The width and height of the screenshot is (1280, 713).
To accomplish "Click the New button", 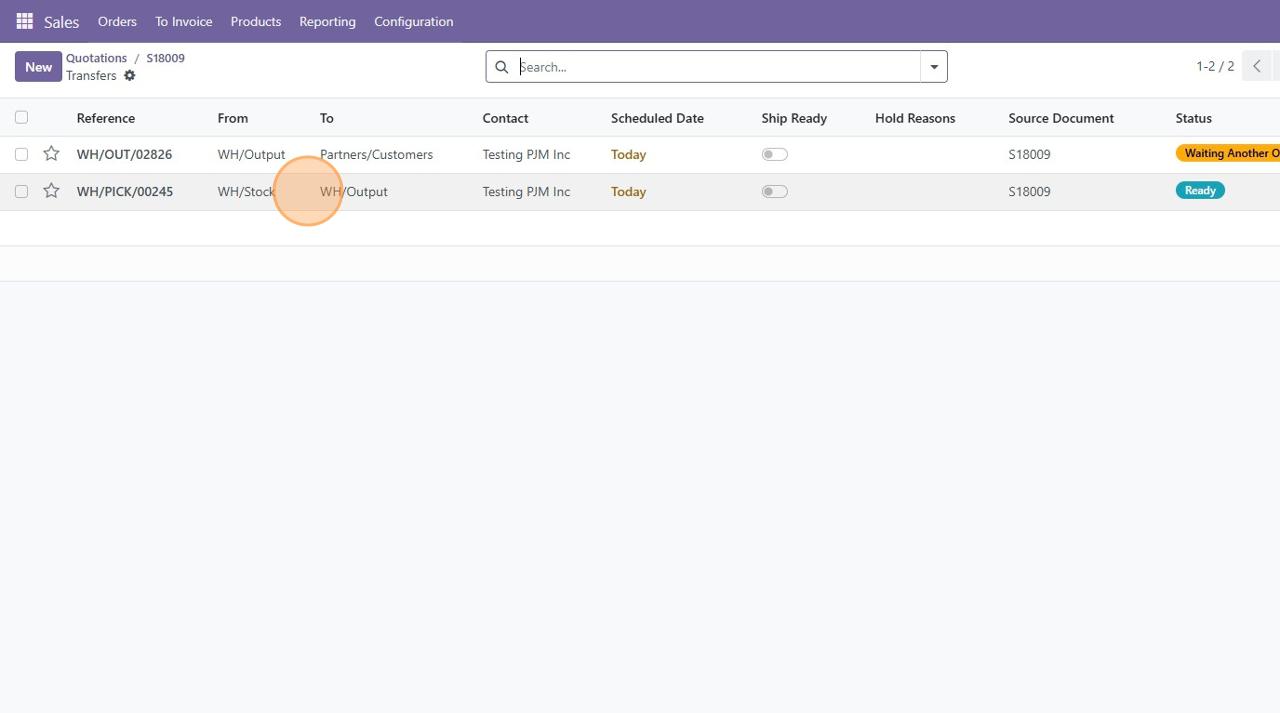I will [38, 67].
